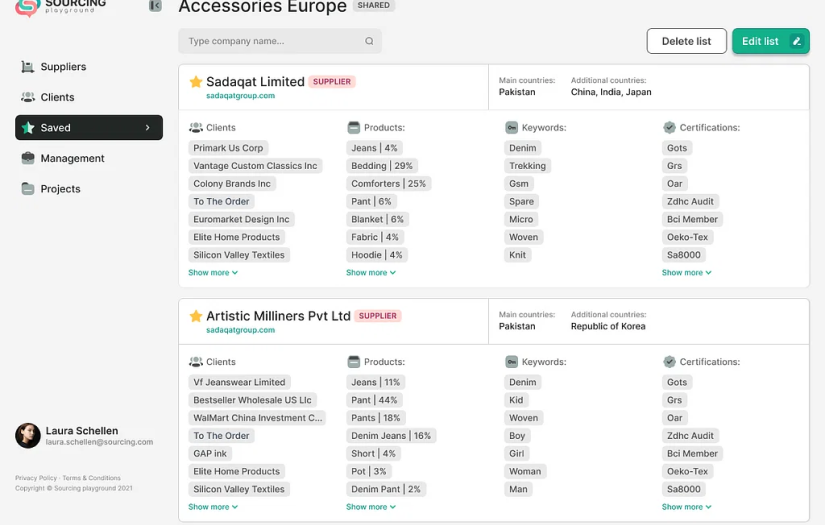Image resolution: width=825 pixels, height=525 pixels.
Task: Expand the Saved menu chevron
Action: pyautogui.click(x=148, y=128)
